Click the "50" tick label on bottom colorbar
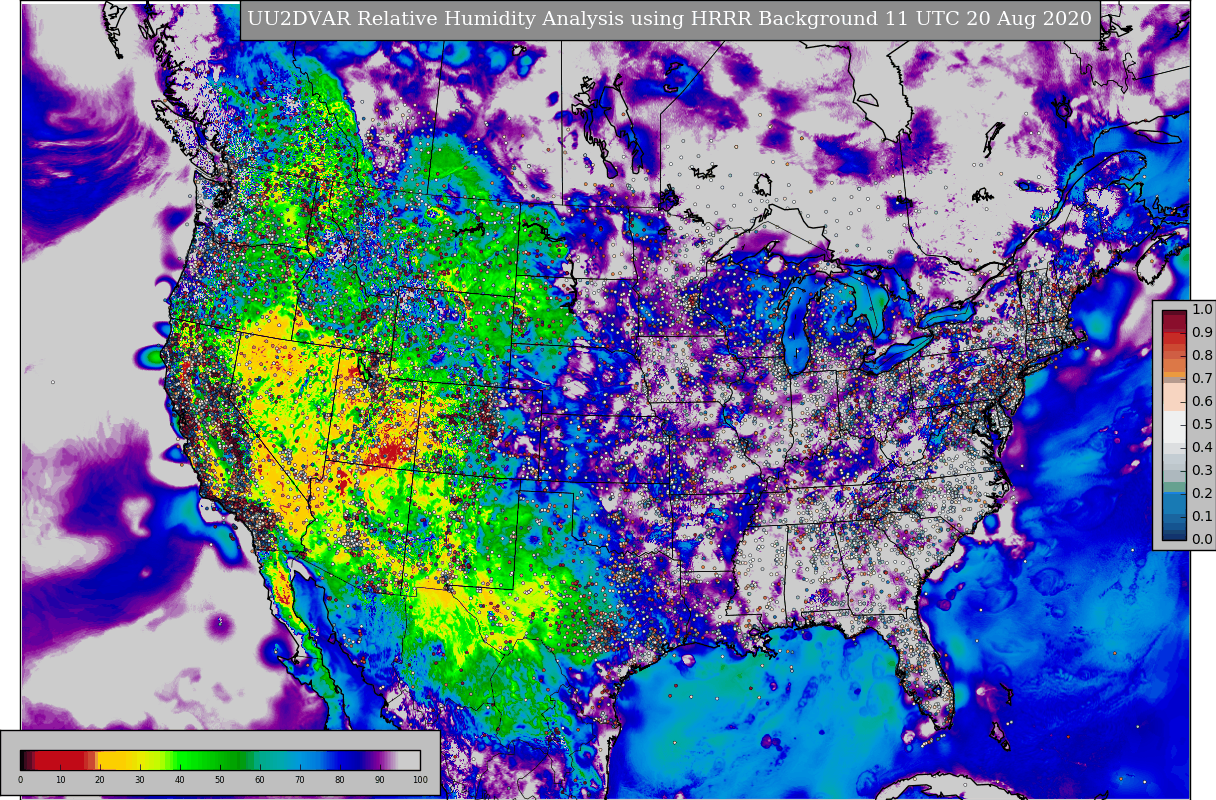1216x800 pixels. pos(220,780)
